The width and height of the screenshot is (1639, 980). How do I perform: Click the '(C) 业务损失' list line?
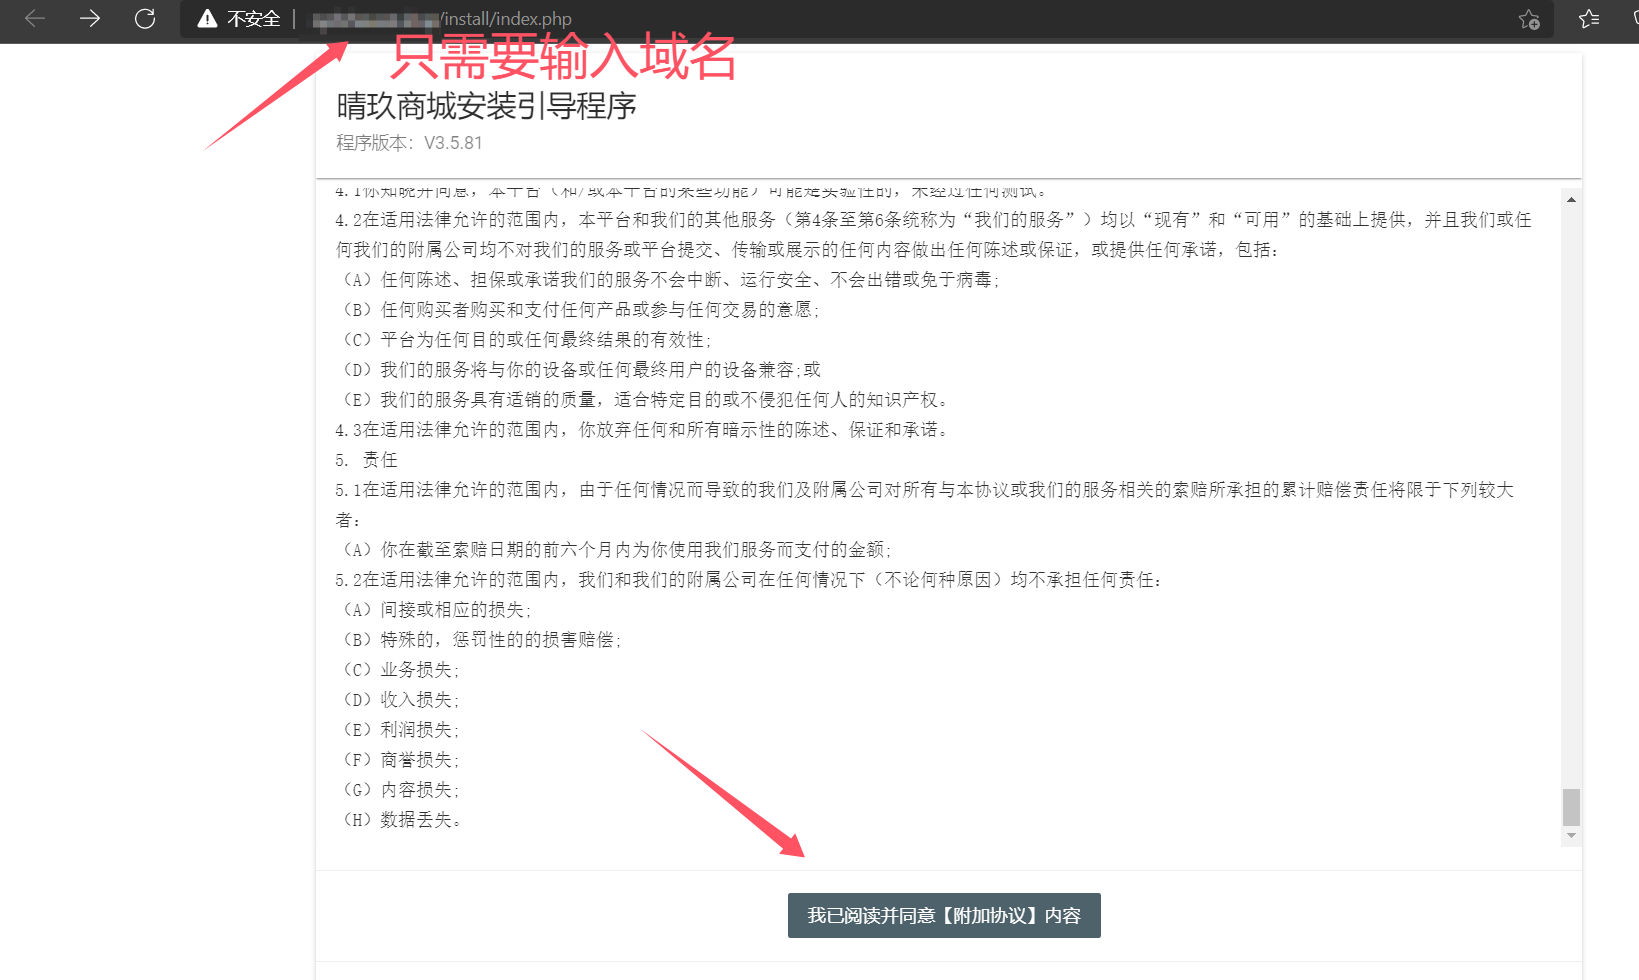(400, 670)
